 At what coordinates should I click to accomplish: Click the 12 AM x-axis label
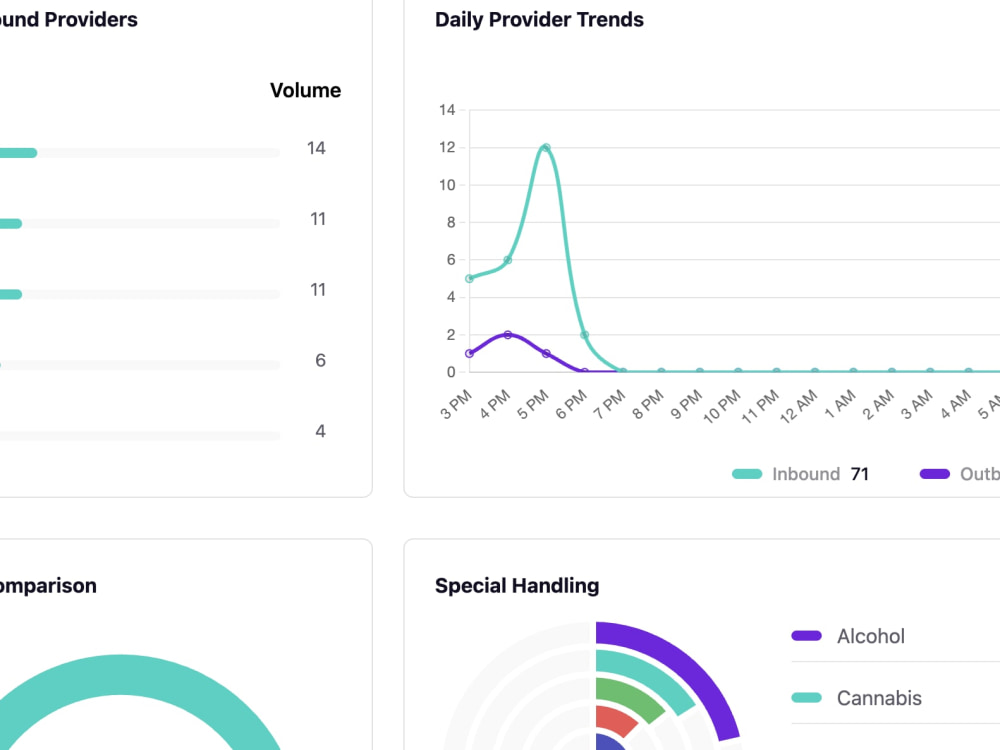point(798,407)
